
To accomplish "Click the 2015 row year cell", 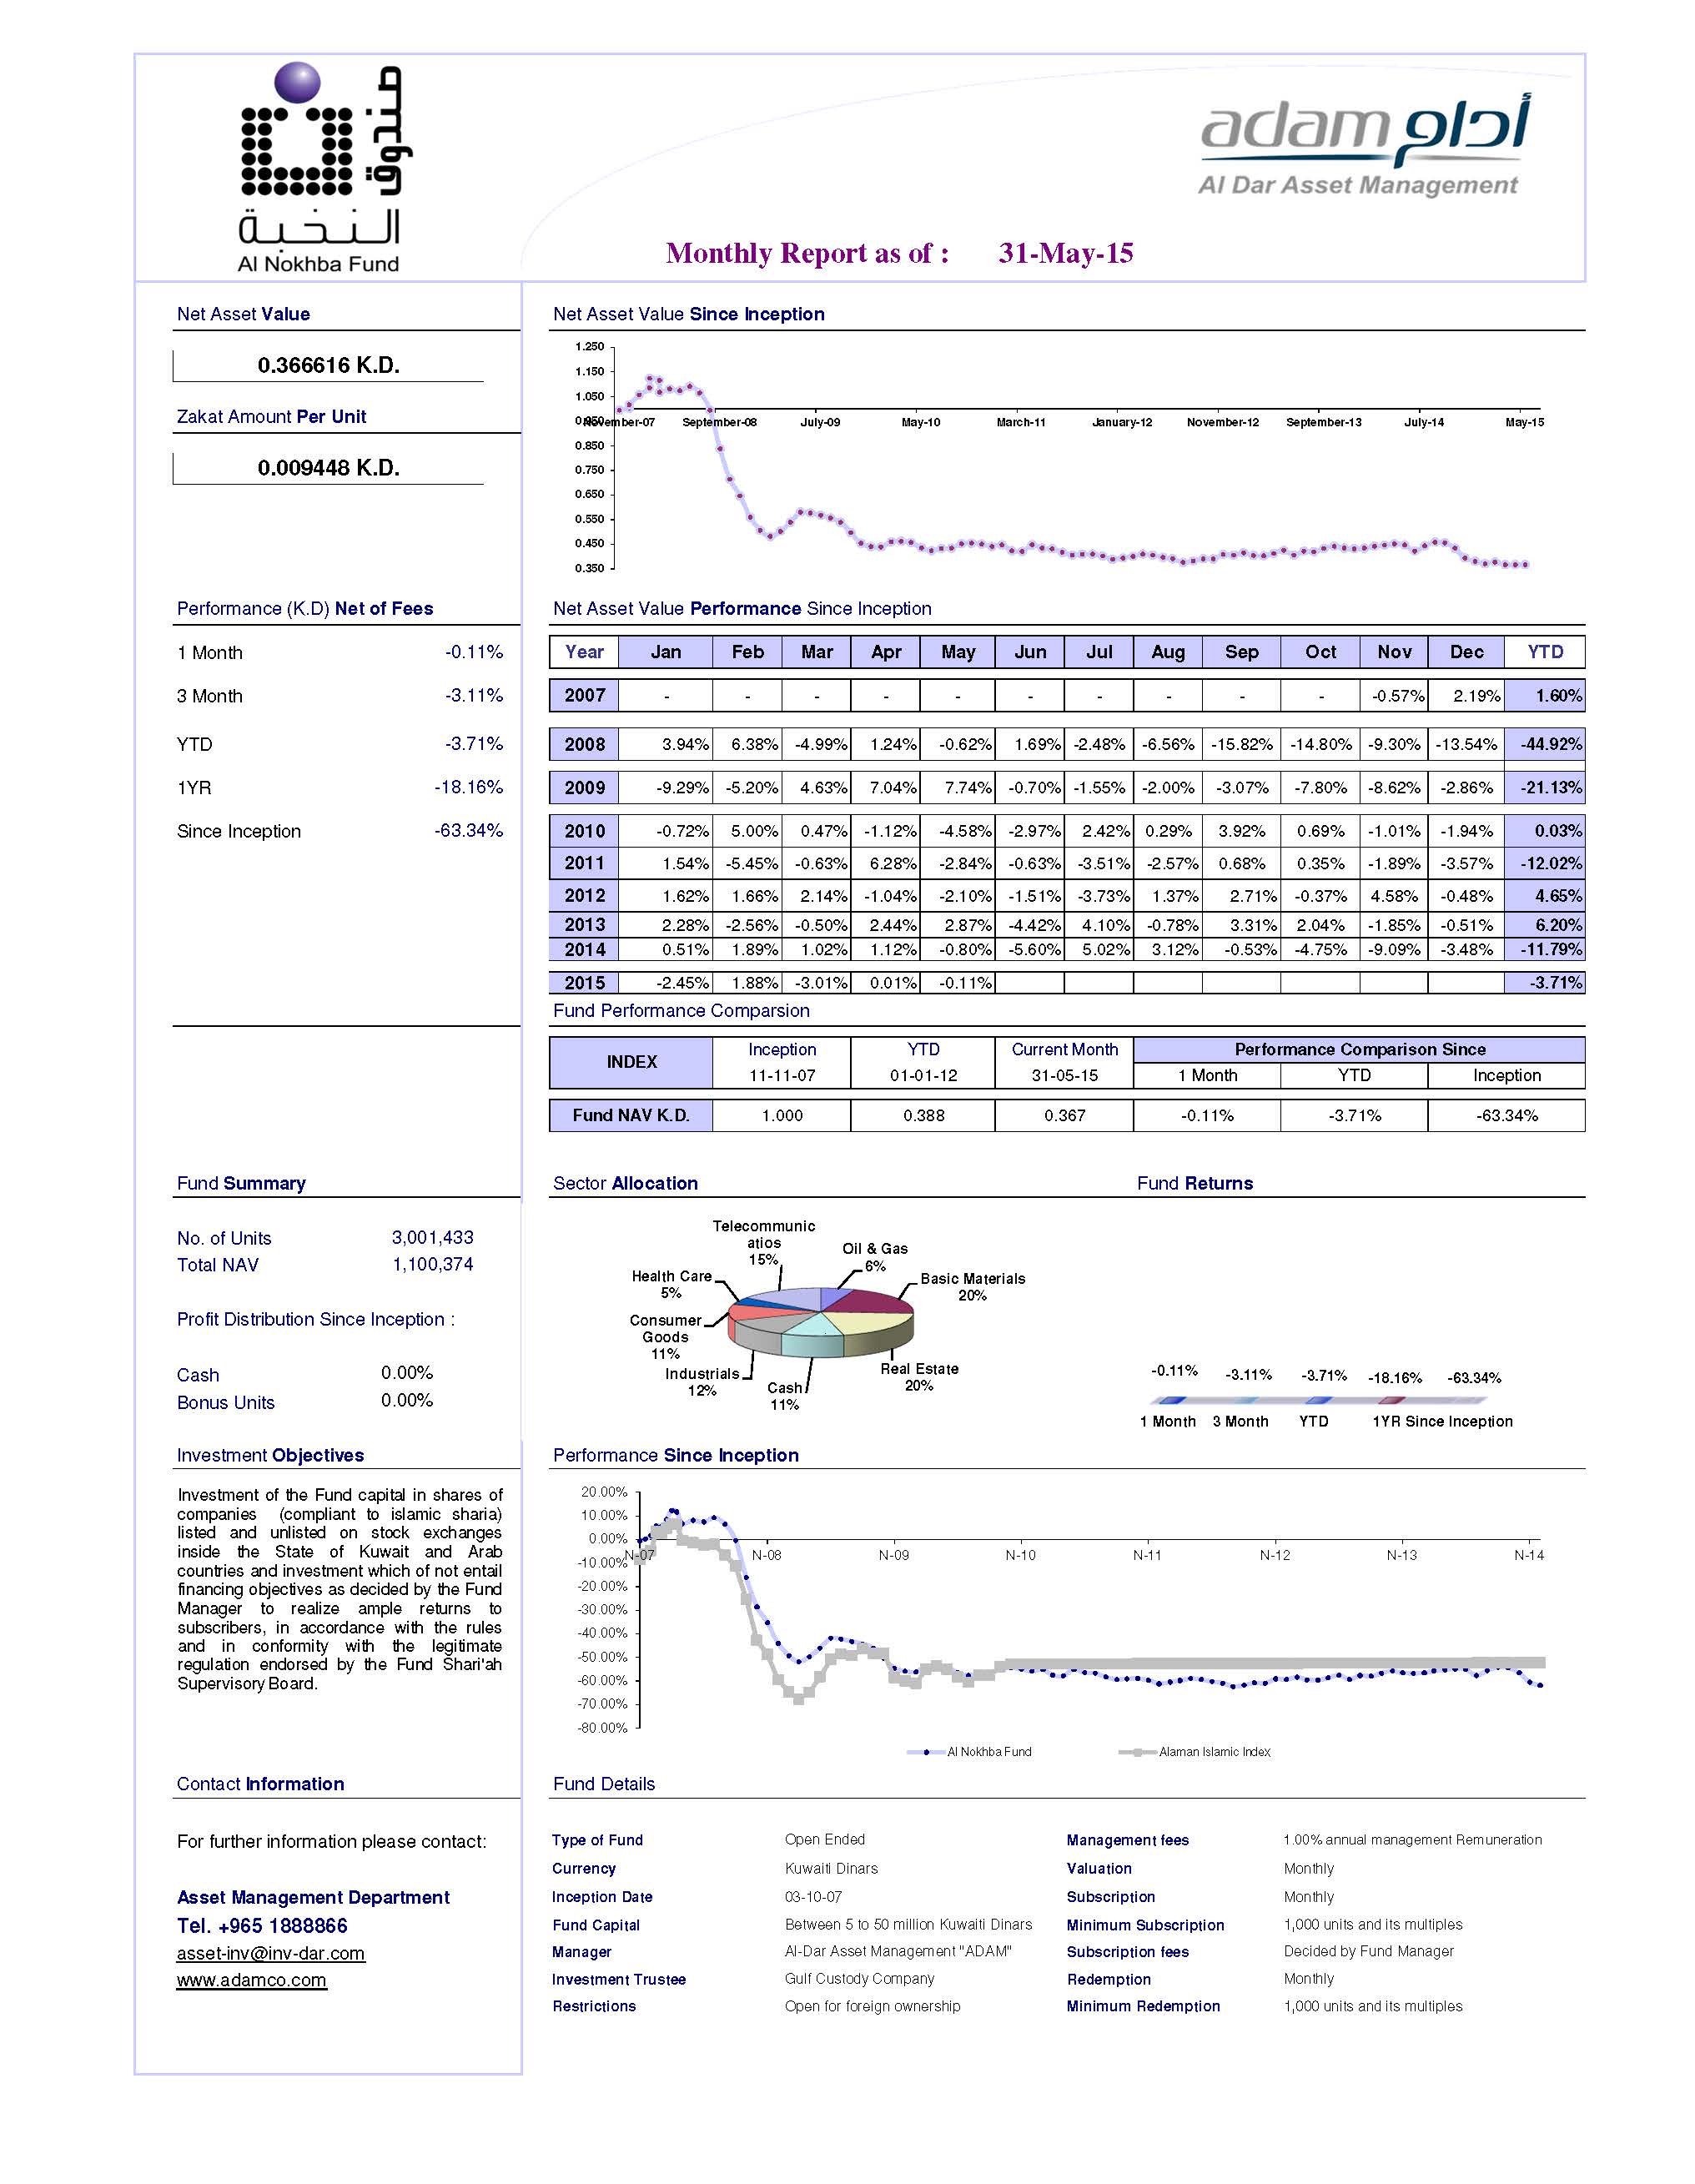I will (x=584, y=983).
